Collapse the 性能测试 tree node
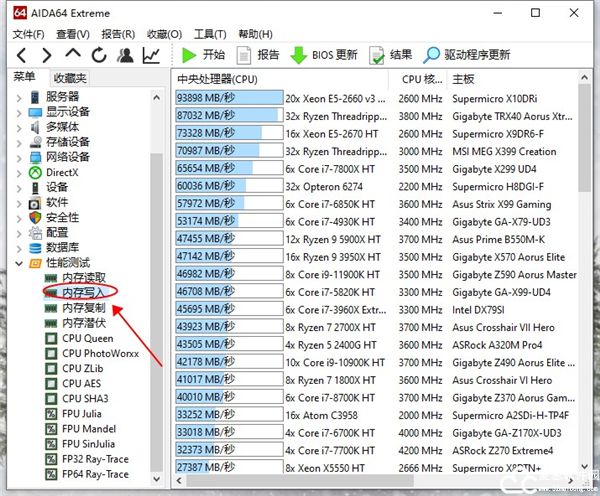This screenshot has height=496, width=600. pos(19,264)
